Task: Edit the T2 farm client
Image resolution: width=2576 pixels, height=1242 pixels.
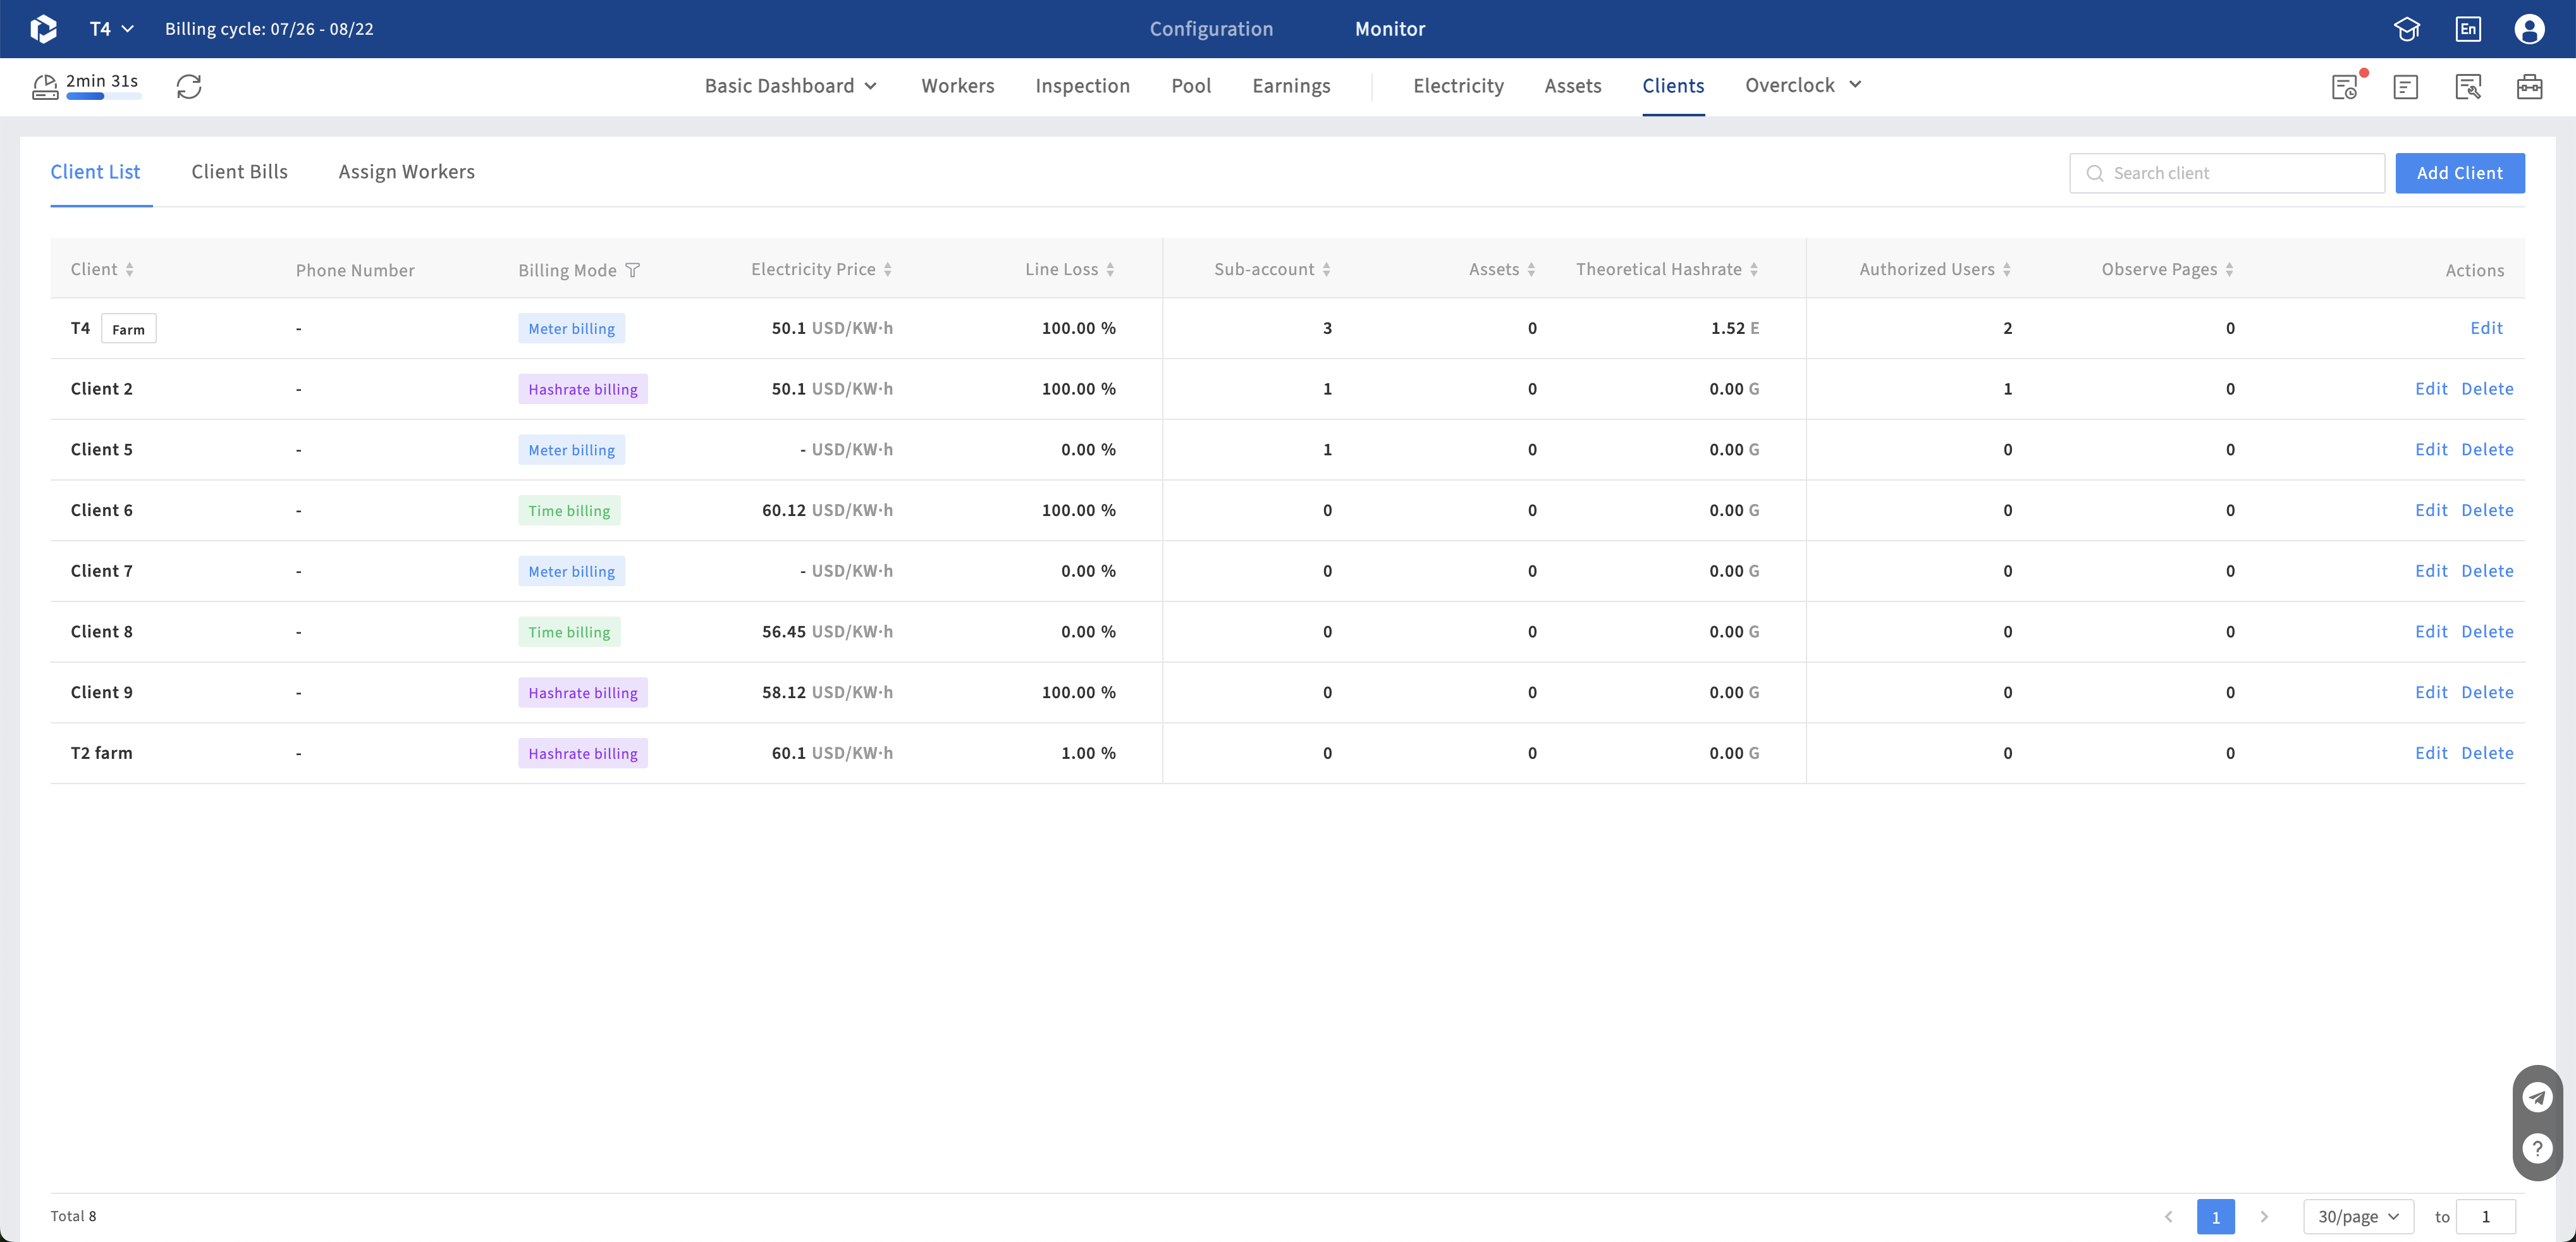Action: (2431, 753)
